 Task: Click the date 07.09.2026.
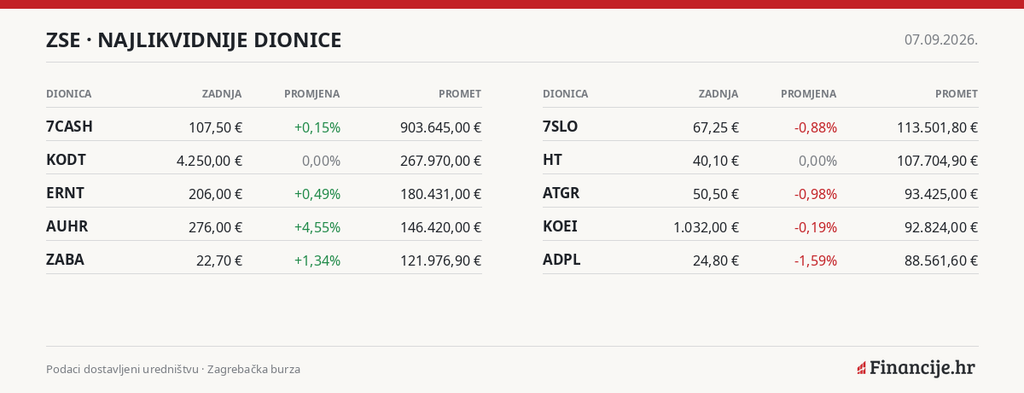pyautogui.click(x=941, y=40)
